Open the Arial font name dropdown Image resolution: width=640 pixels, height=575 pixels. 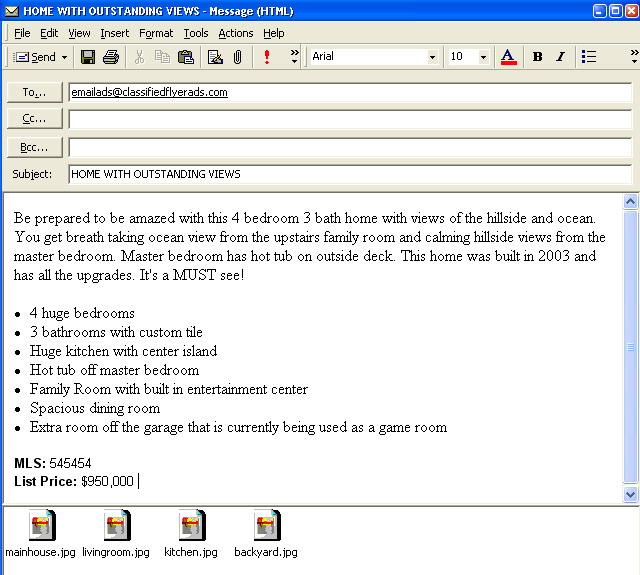pyautogui.click(x=432, y=57)
